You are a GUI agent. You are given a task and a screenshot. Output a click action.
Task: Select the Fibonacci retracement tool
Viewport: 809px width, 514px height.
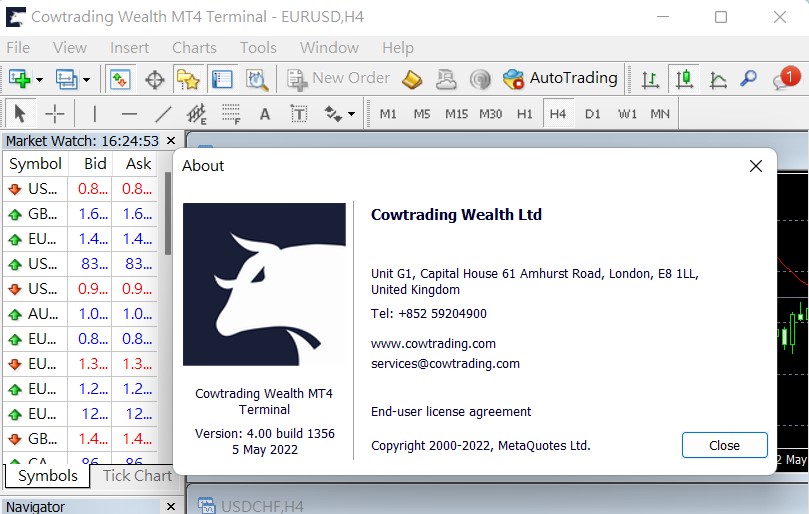pos(231,114)
